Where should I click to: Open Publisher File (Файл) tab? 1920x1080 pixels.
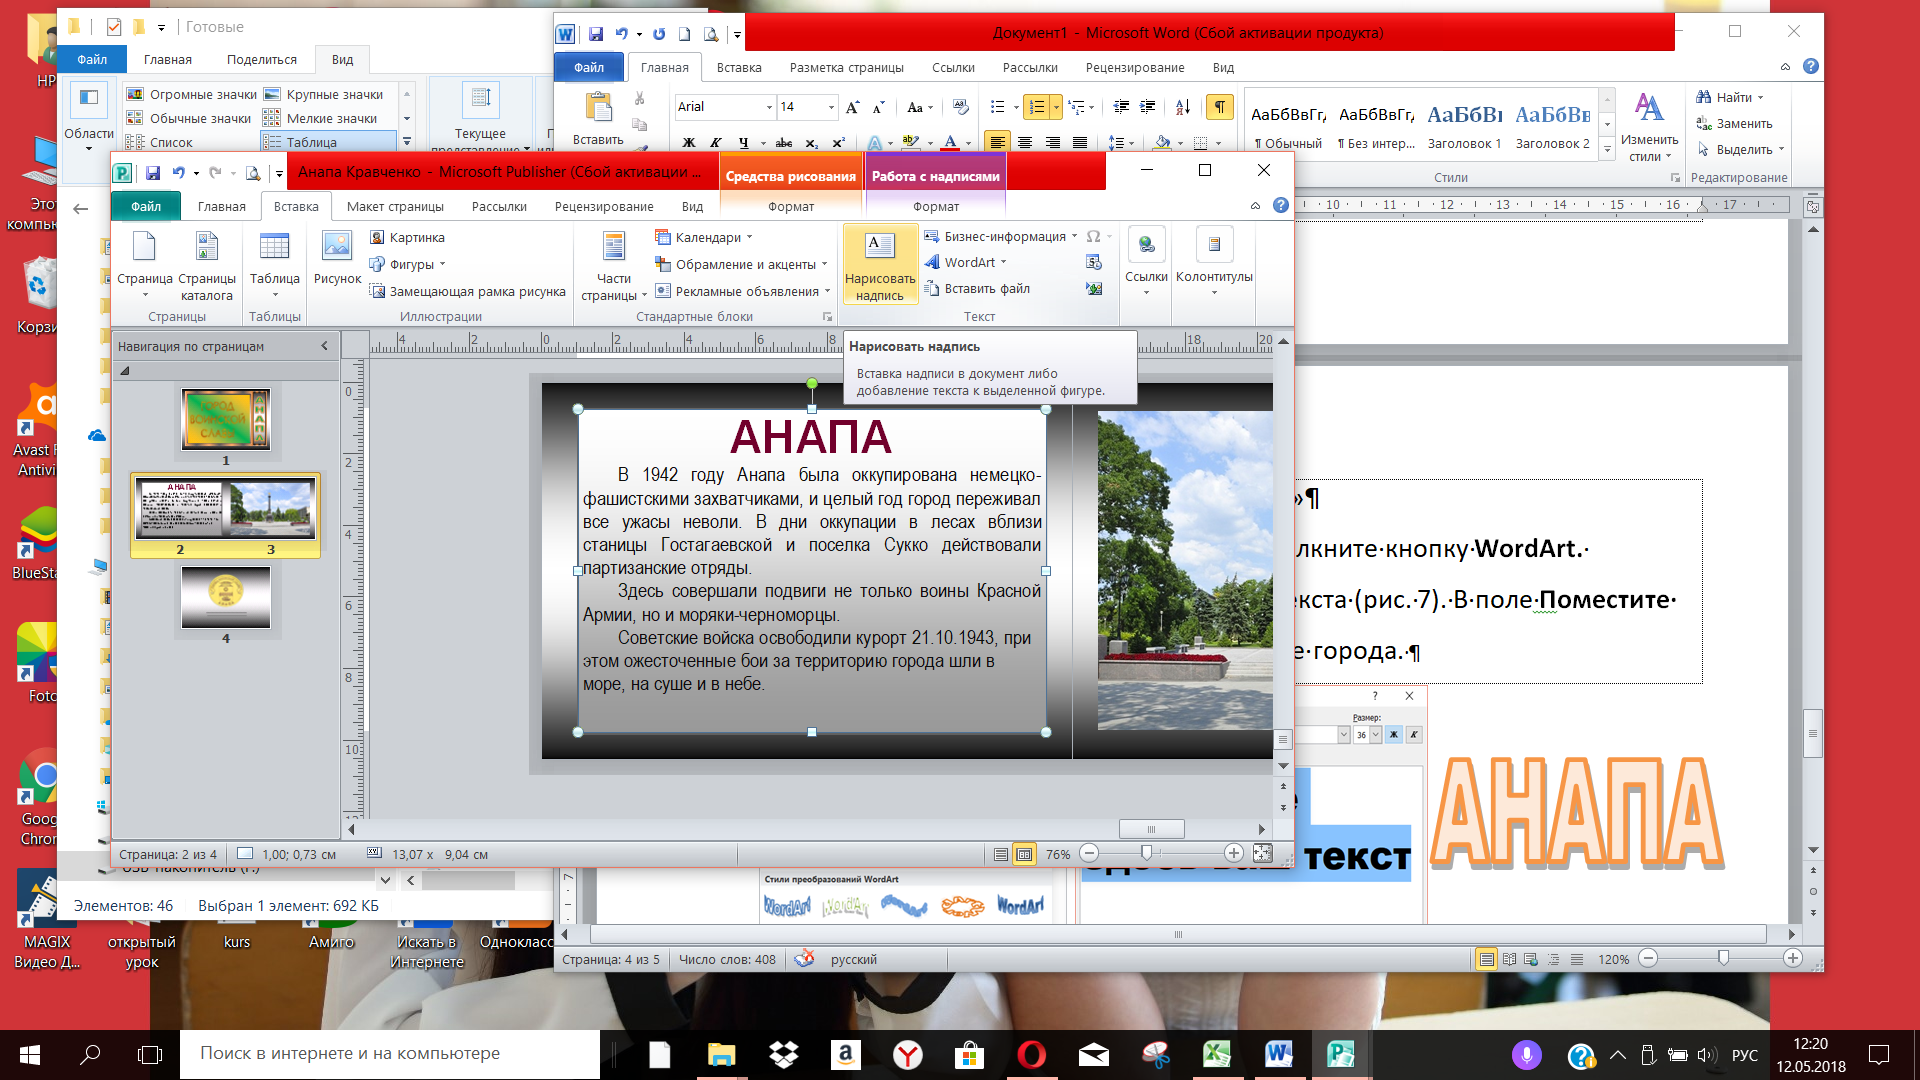click(146, 206)
